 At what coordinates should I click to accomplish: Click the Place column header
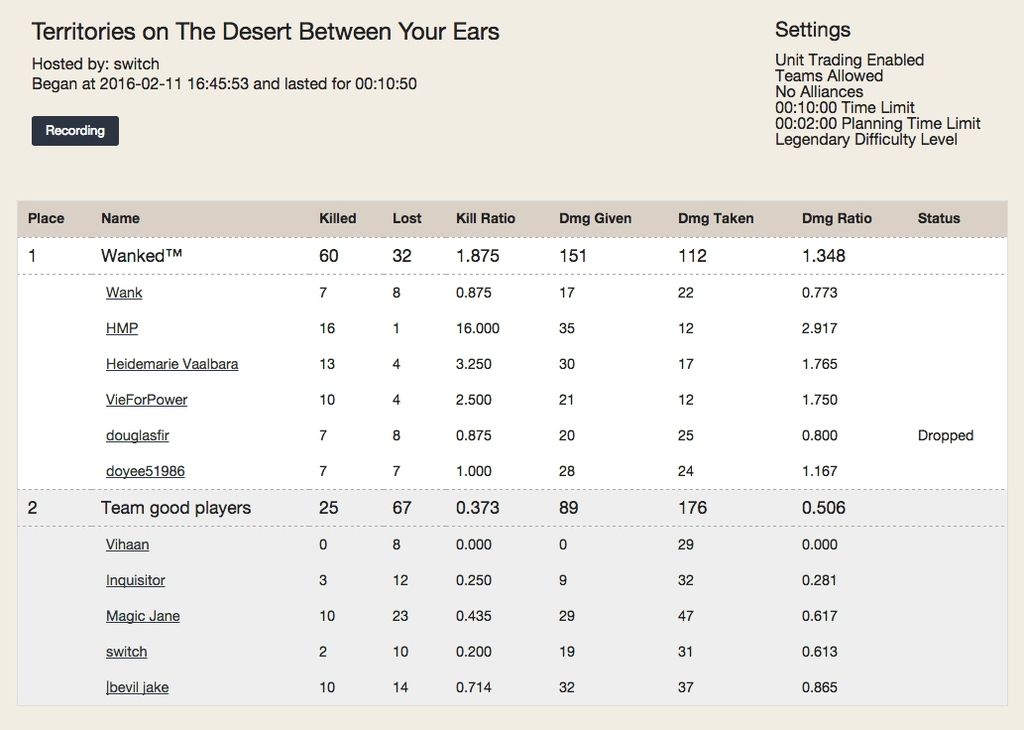point(46,219)
